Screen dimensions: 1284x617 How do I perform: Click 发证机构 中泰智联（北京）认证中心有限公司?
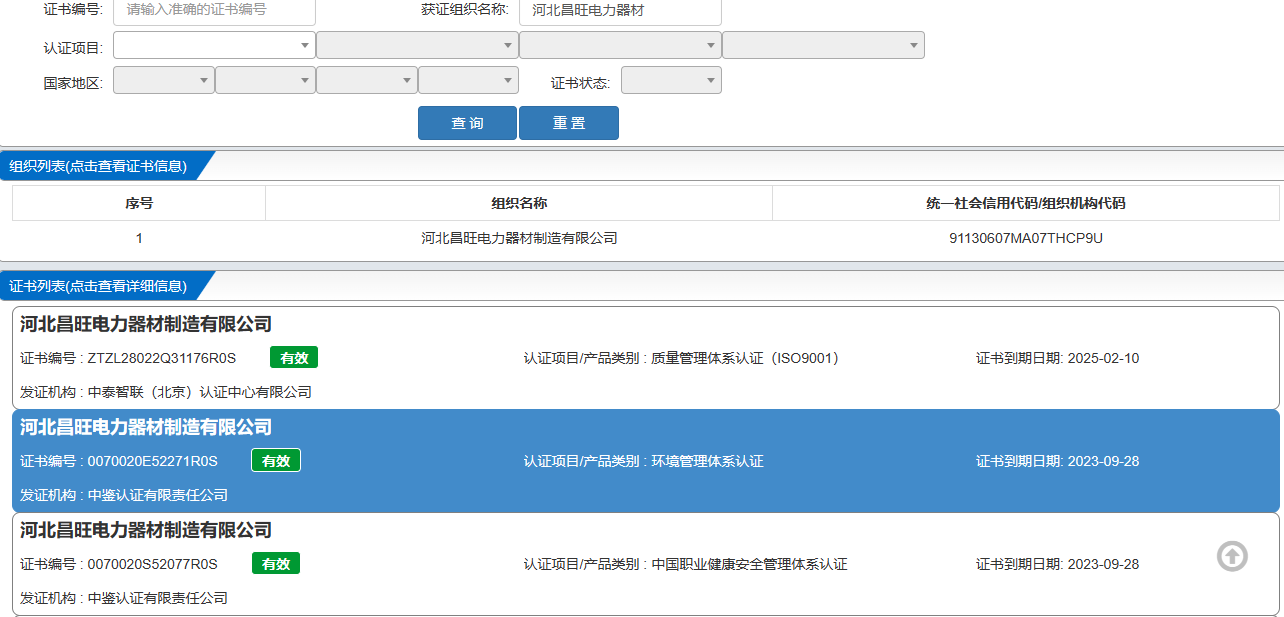point(166,392)
